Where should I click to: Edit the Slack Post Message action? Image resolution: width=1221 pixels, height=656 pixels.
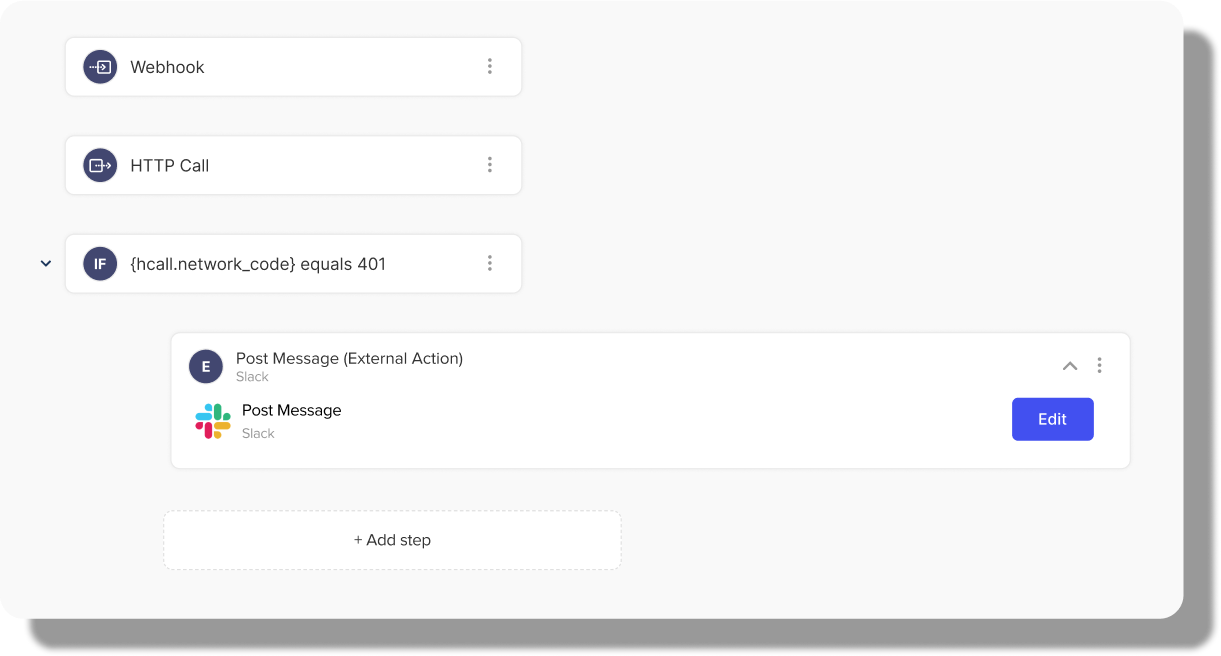click(1052, 419)
